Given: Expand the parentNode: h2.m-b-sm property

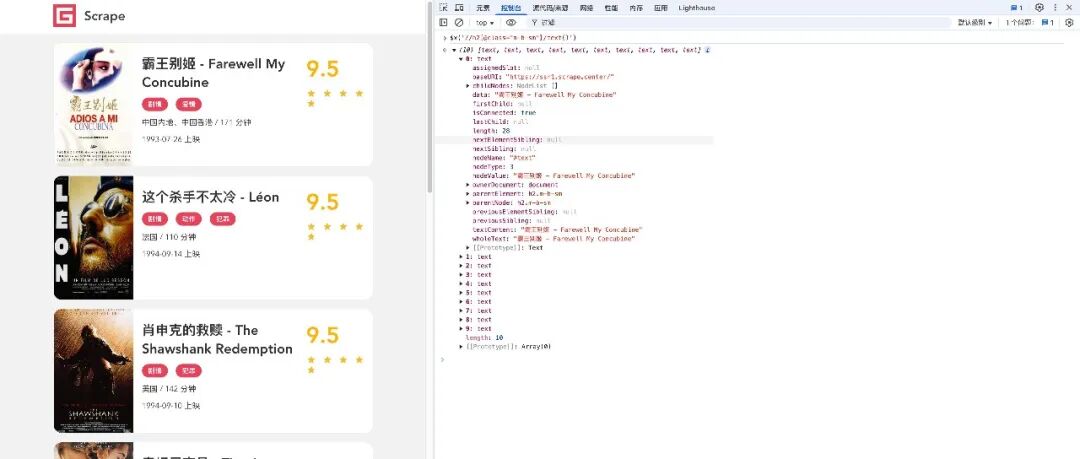Looking at the screenshot, I should pos(468,203).
